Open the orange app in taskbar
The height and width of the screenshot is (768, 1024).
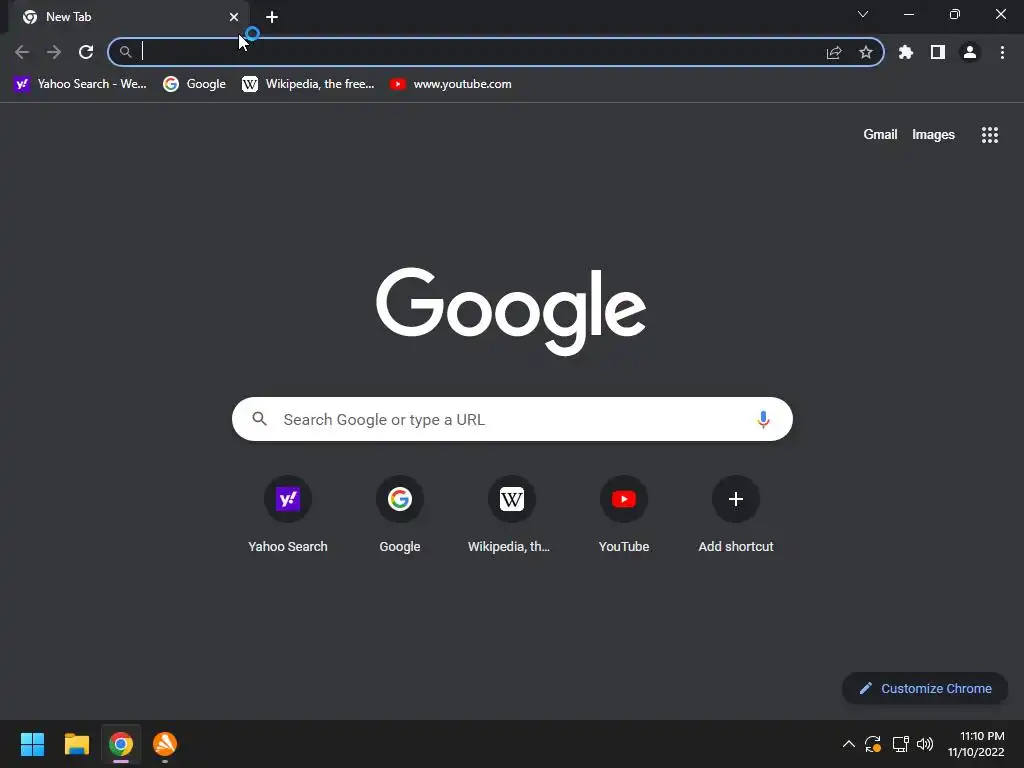pyautogui.click(x=165, y=744)
